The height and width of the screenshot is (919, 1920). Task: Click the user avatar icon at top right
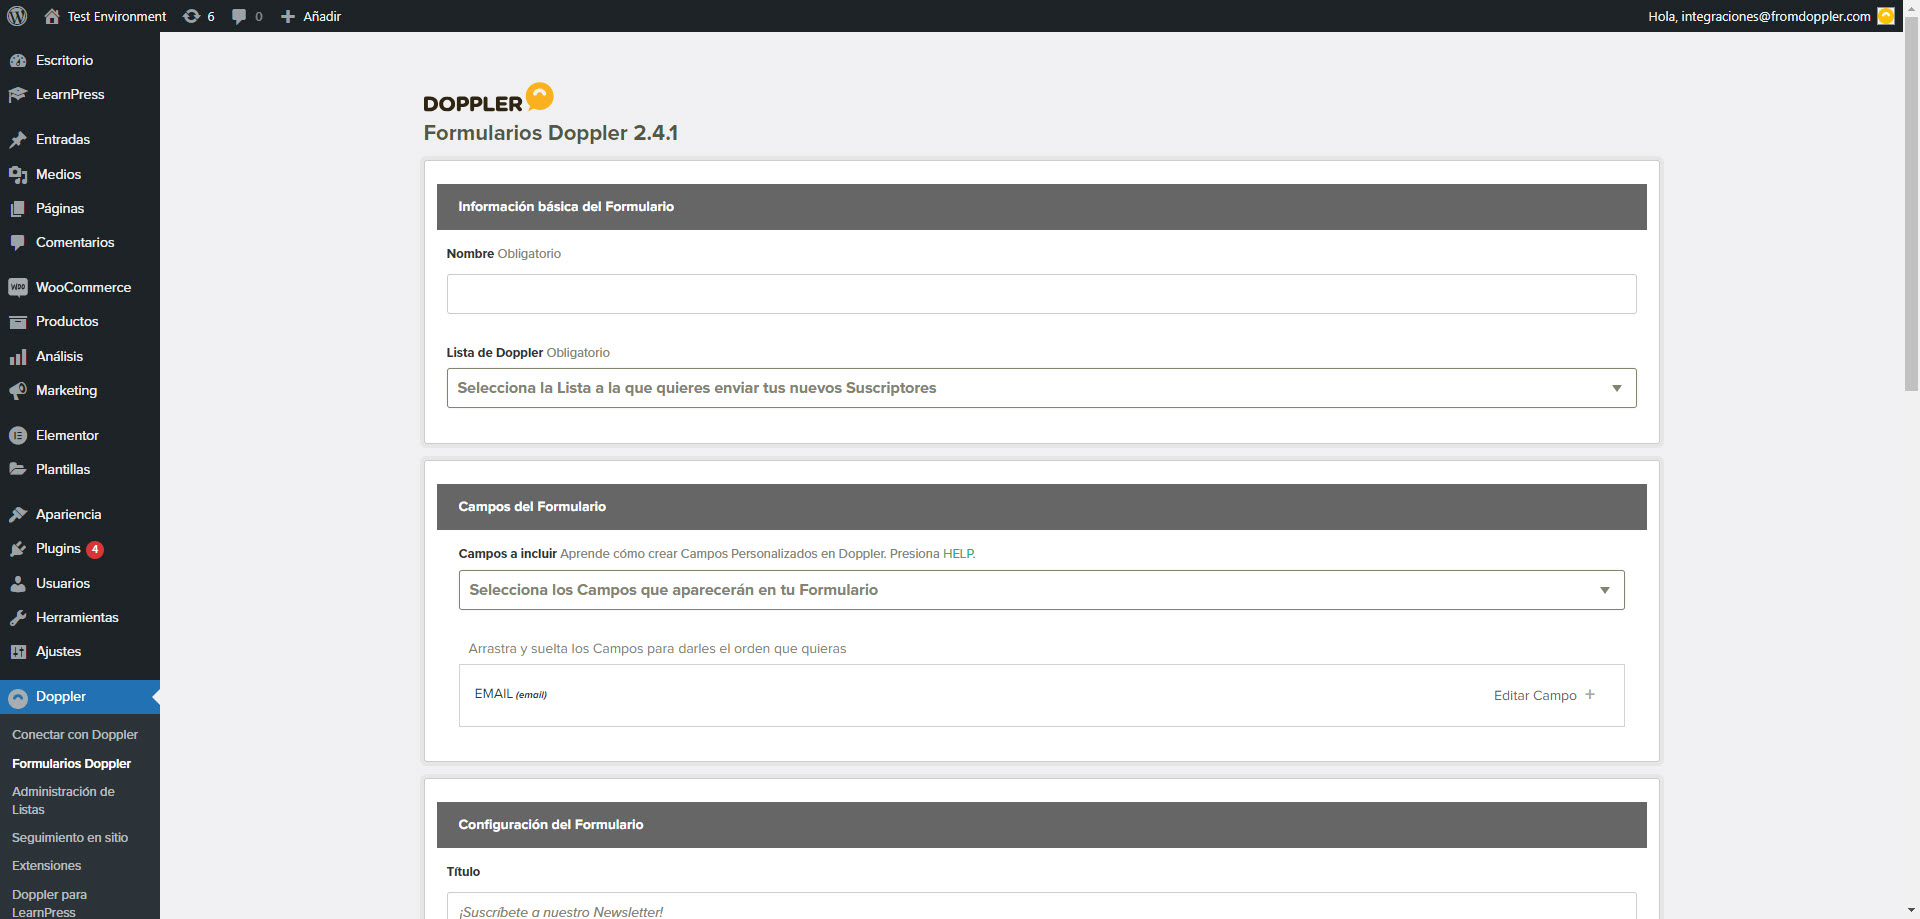[1886, 16]
